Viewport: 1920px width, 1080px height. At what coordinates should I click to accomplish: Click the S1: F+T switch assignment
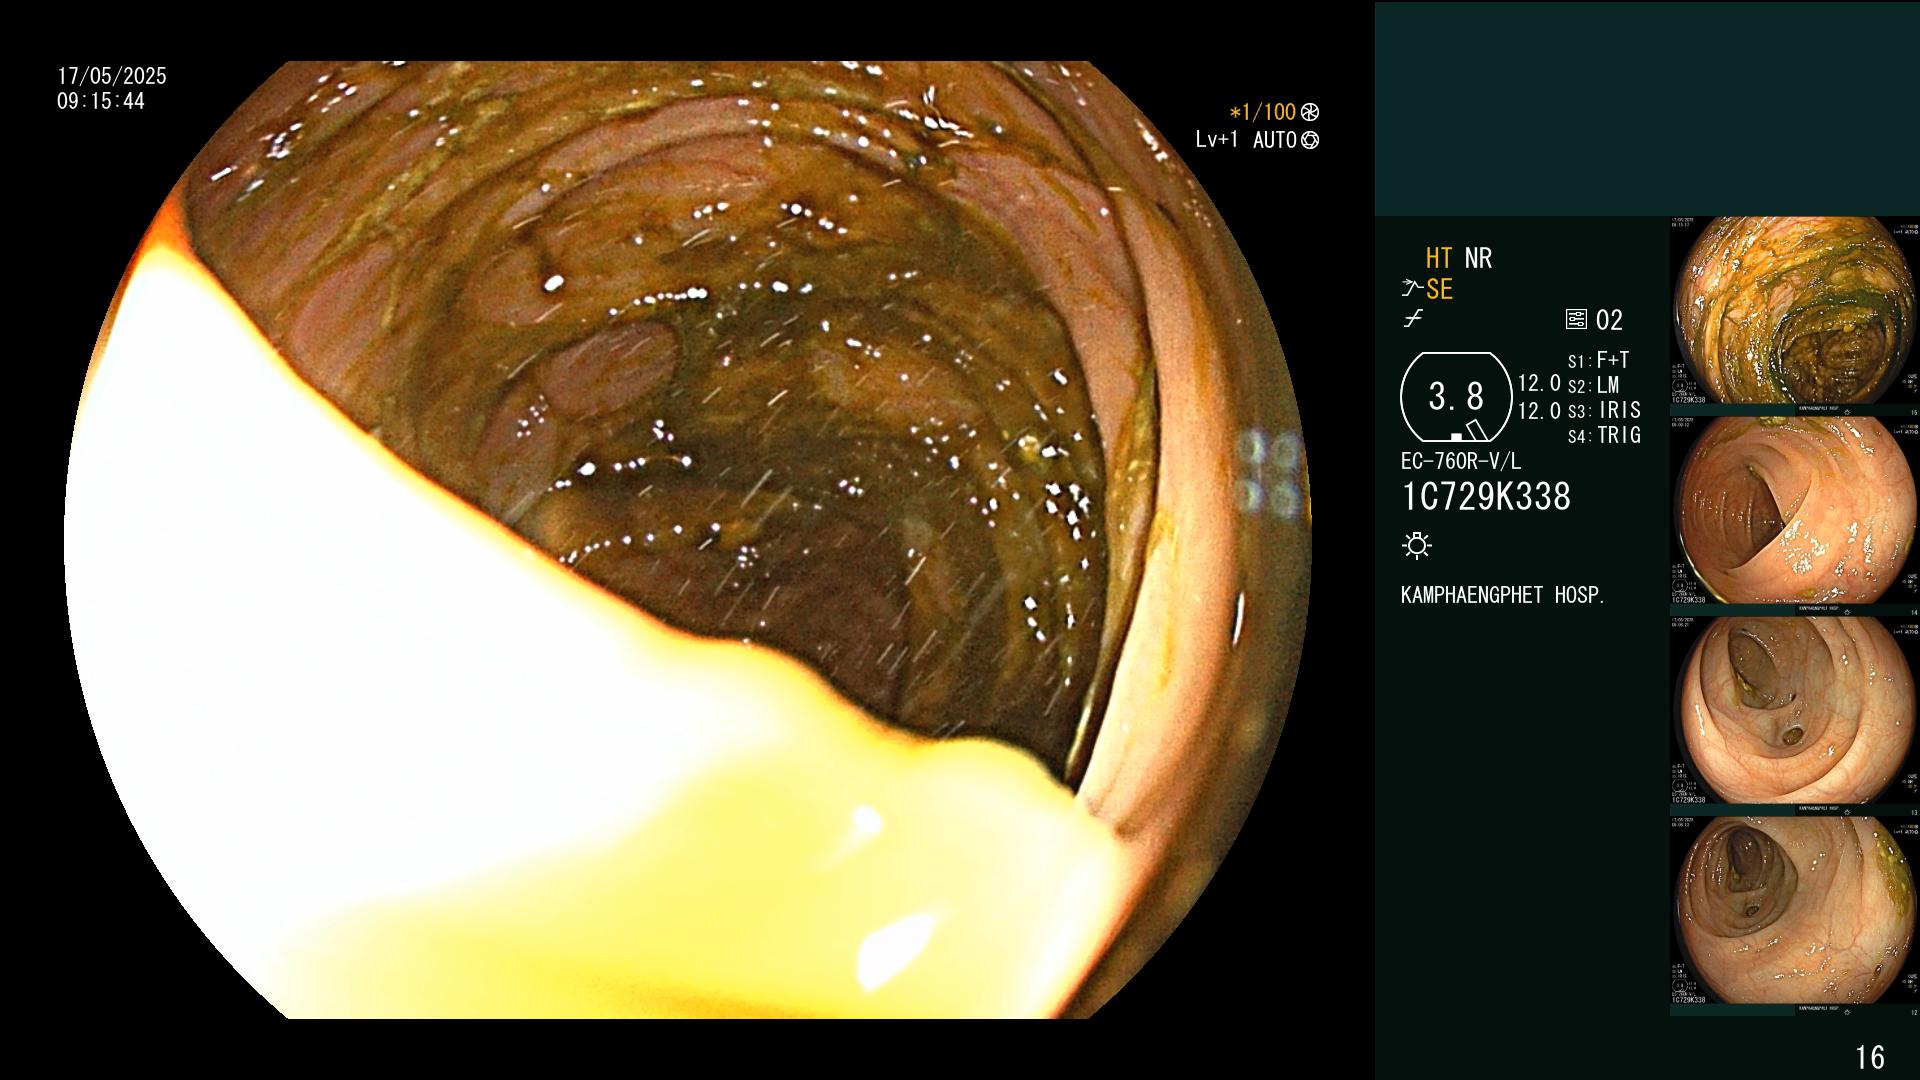pyautogui.click(x=1598, y=361)
